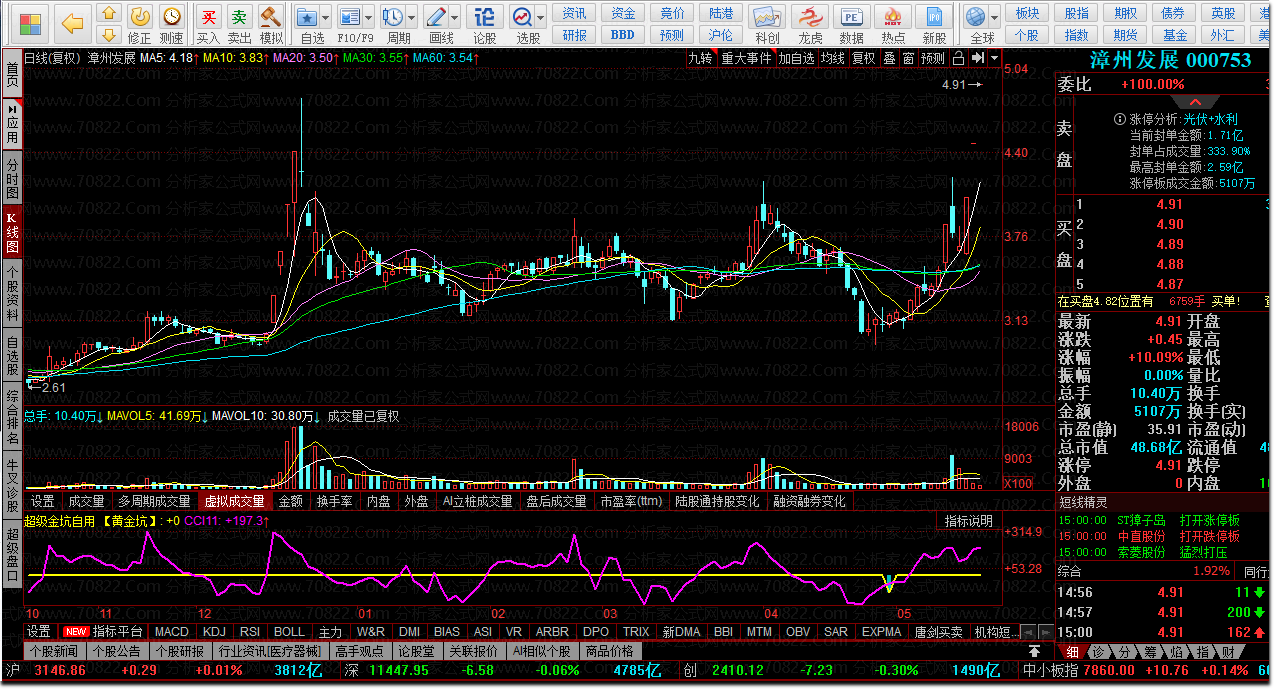Screen dimensions: 1275x689
Task: Click the lock icon in chart header
Action: (959, 58)
